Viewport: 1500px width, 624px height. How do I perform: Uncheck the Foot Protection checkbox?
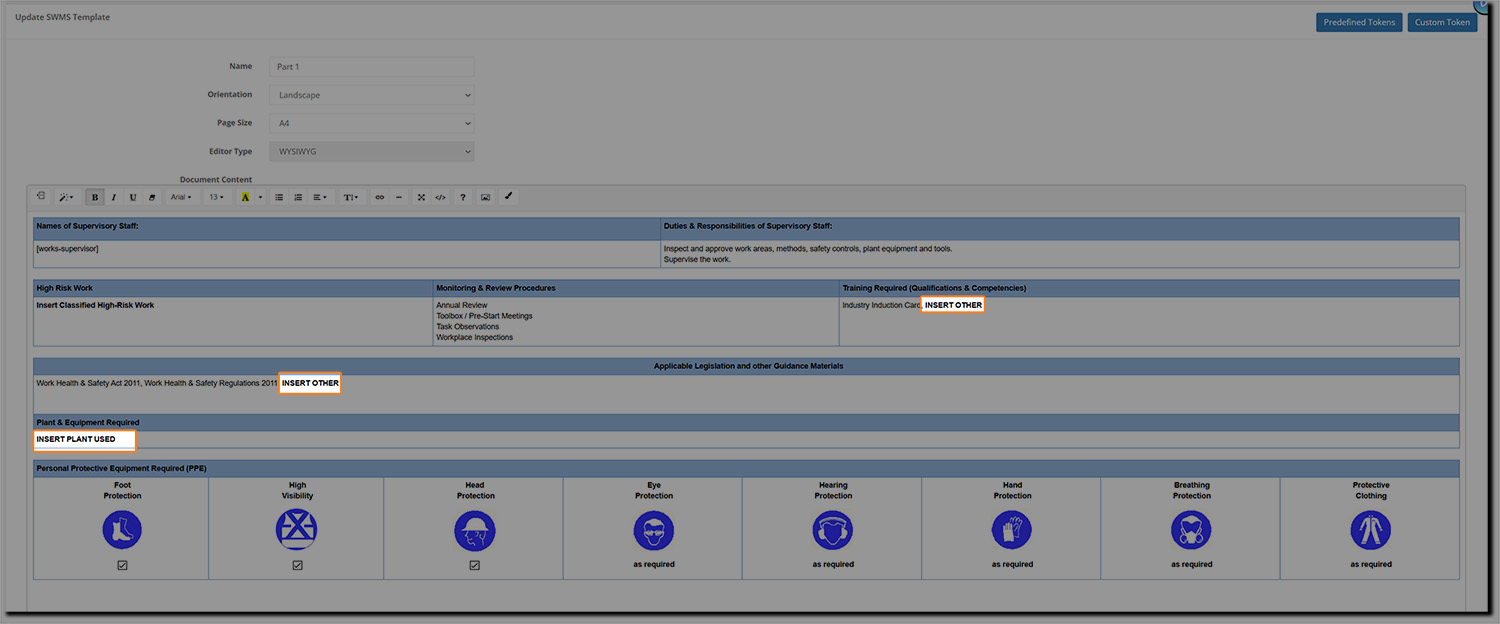point(122,565)
